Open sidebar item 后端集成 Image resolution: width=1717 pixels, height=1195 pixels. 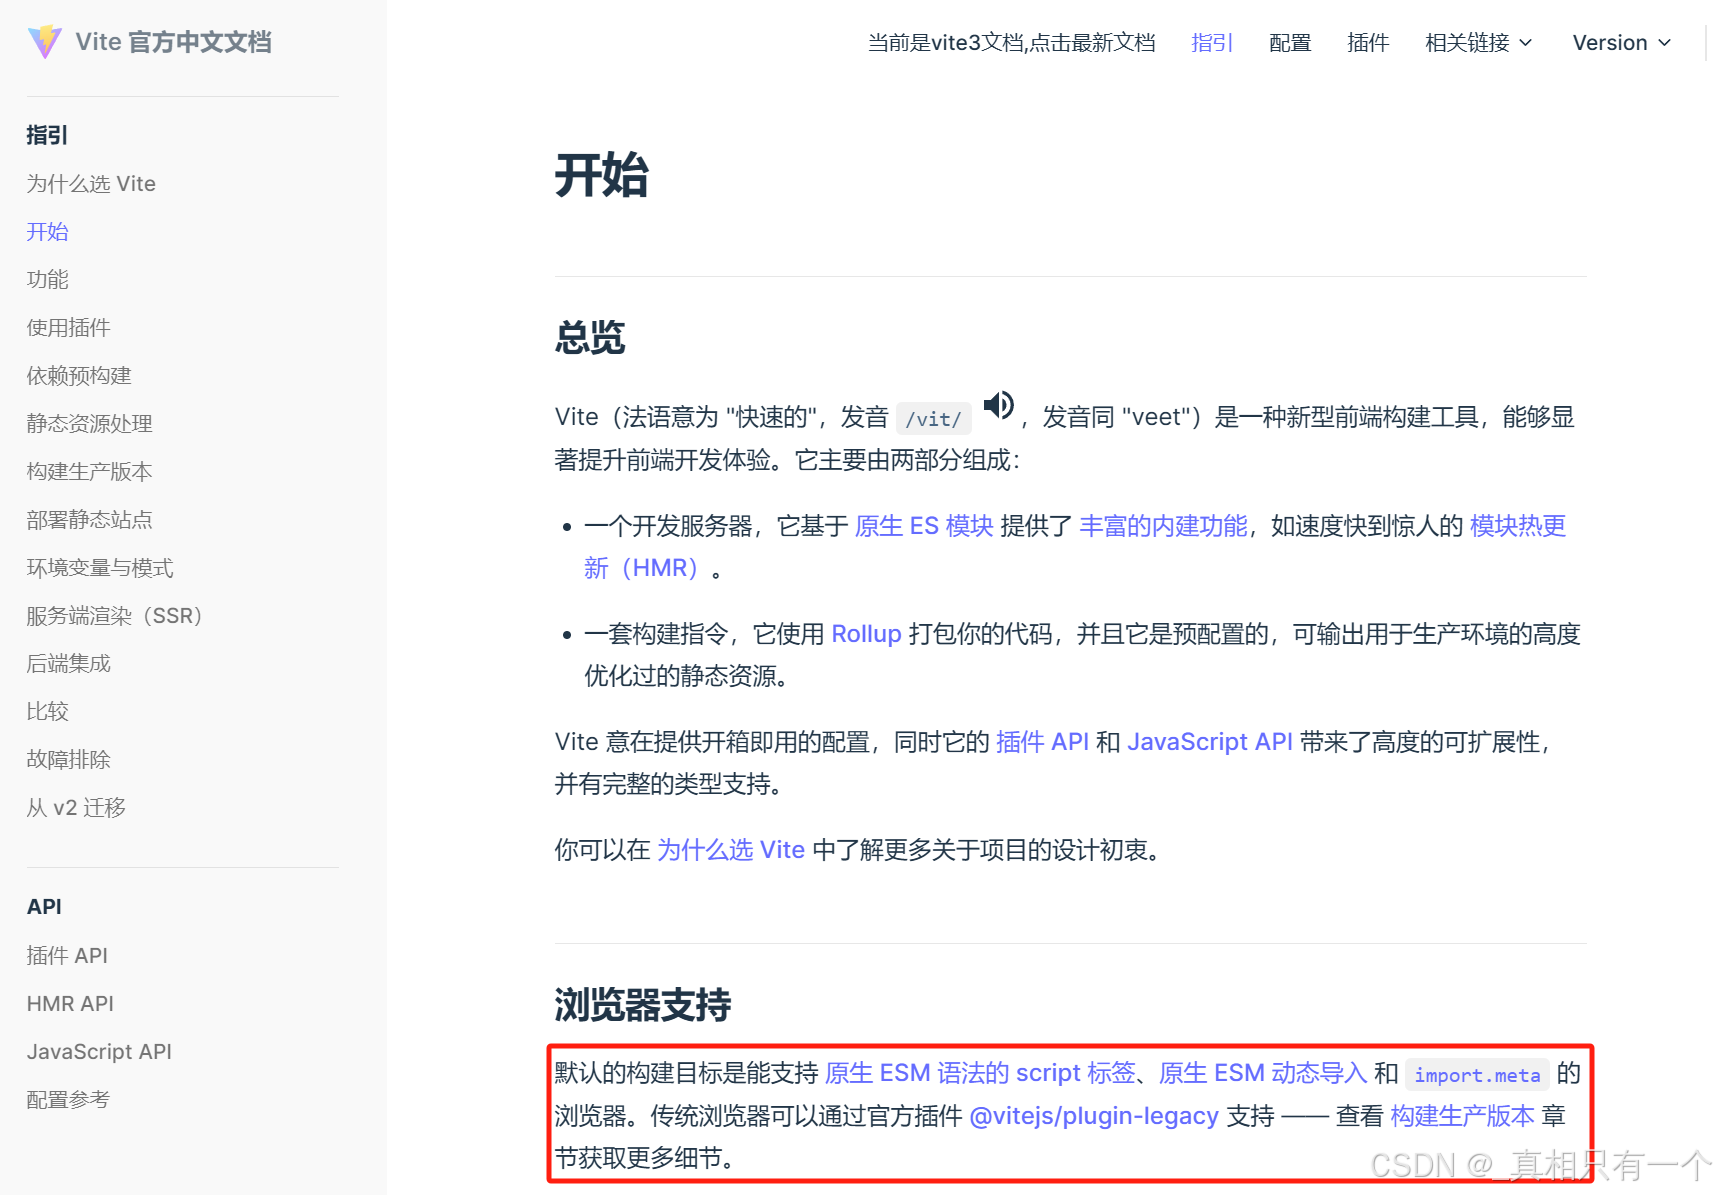[68, 664]
